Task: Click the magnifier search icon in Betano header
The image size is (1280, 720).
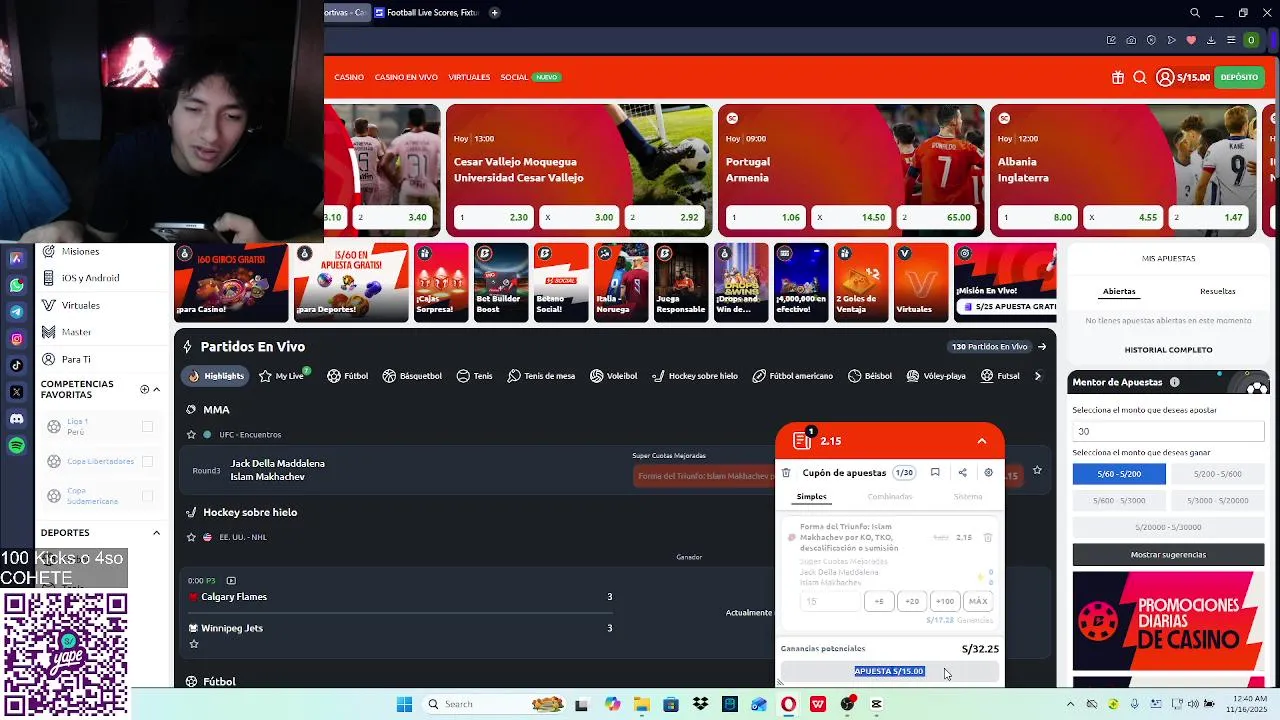Action: 1140,77
